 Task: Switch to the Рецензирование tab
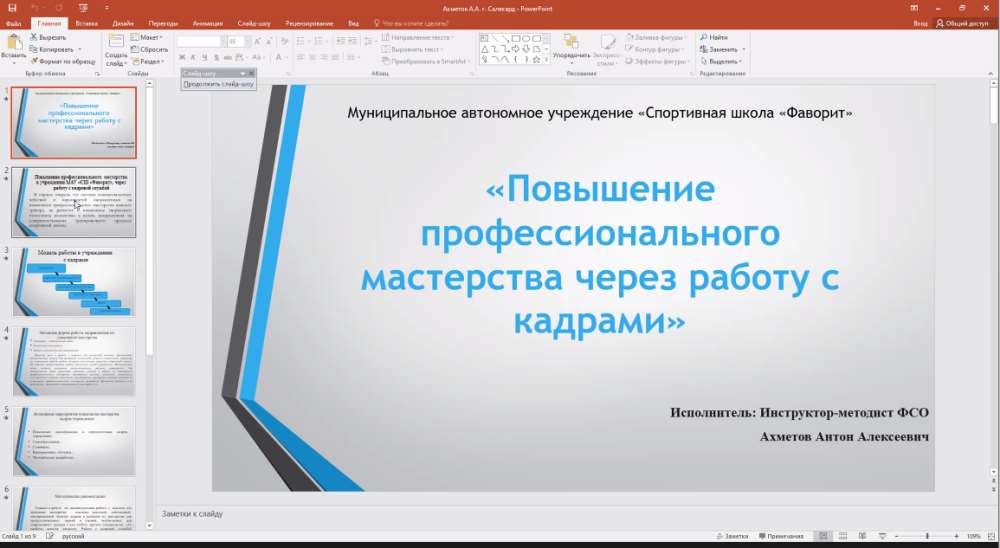pyautogui.click(x=309, y=23)
